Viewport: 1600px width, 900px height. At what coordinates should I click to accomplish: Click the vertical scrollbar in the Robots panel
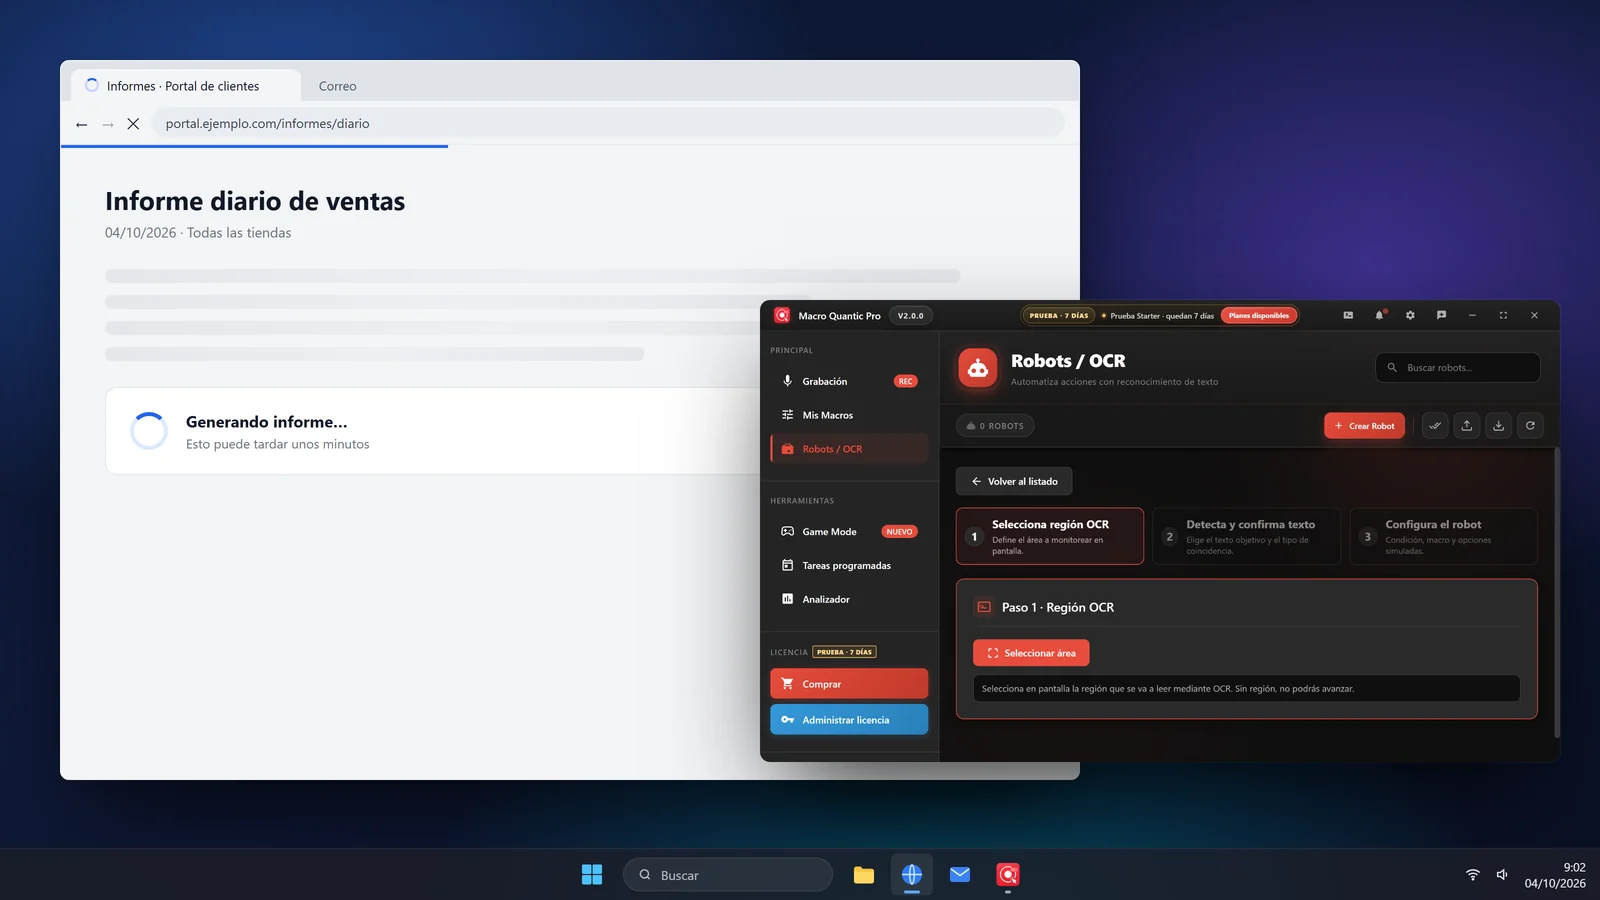tap(1556, 593)
